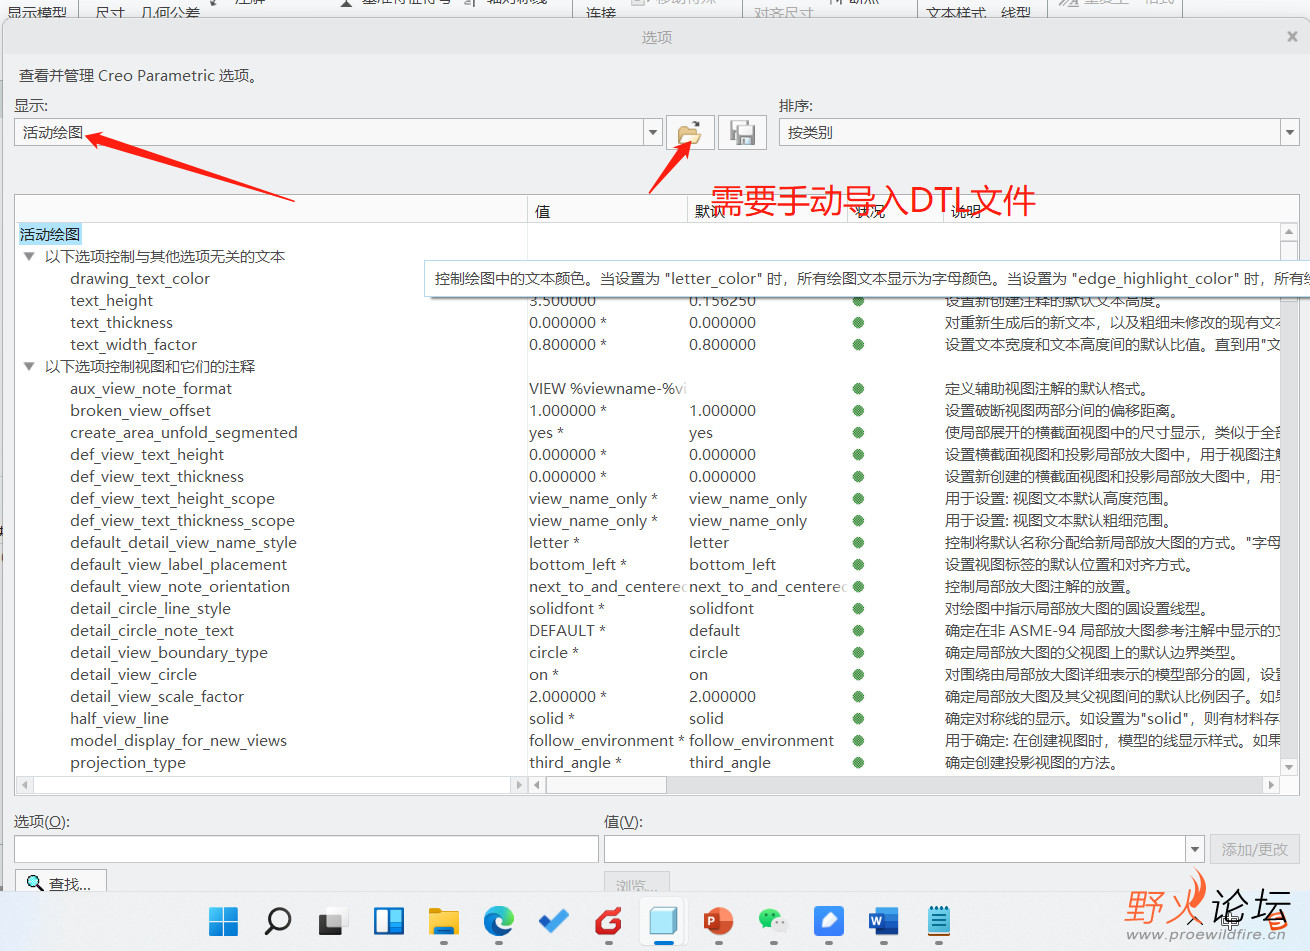Select the 活动绘图 tree root row
This screenshot has width=1310, height=951.
(x=50, y=235)
